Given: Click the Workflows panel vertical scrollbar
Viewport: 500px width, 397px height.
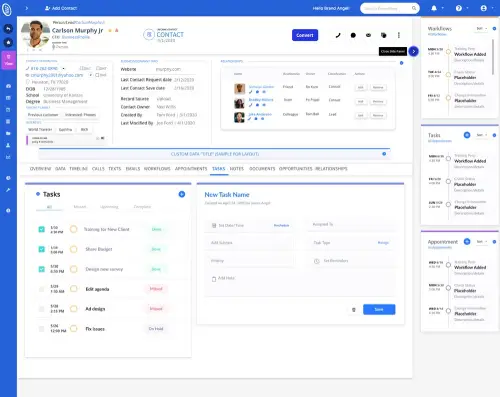Looking at the screenshot, I should click(493, 57).
